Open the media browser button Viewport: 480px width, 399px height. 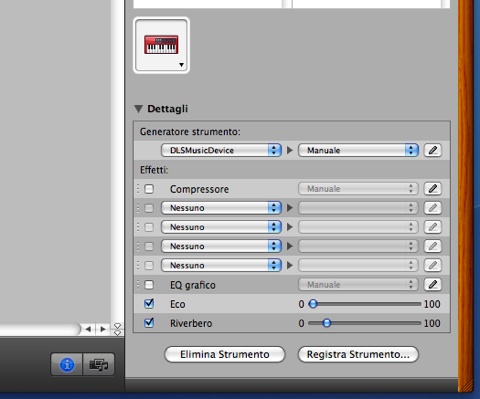click(x=98, y=364)
